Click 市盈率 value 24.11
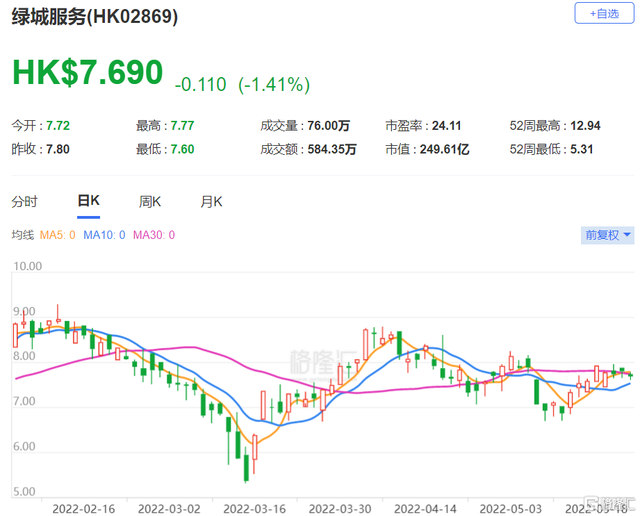The height and width of the screenshot is (516, 640). pyautogui.click(x=447, y=126)
